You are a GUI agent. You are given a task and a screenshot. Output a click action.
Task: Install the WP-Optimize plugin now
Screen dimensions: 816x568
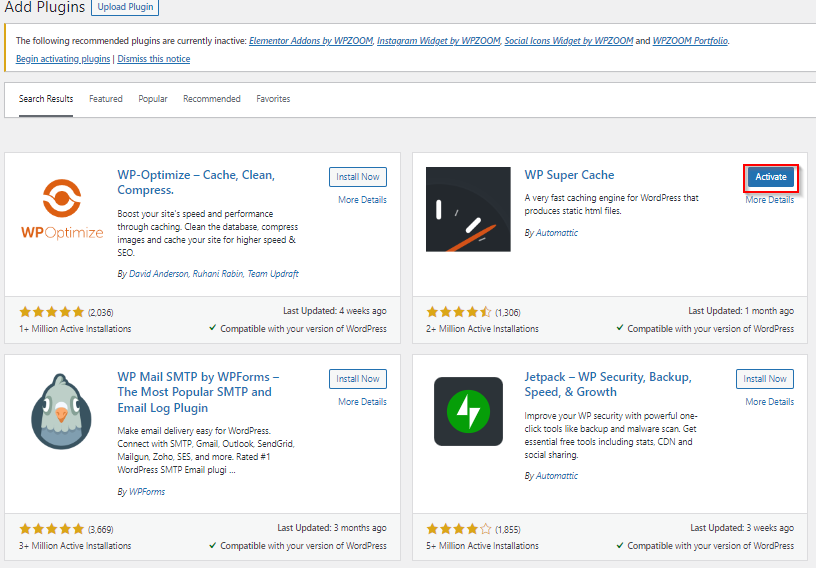[x=358, y=177]
